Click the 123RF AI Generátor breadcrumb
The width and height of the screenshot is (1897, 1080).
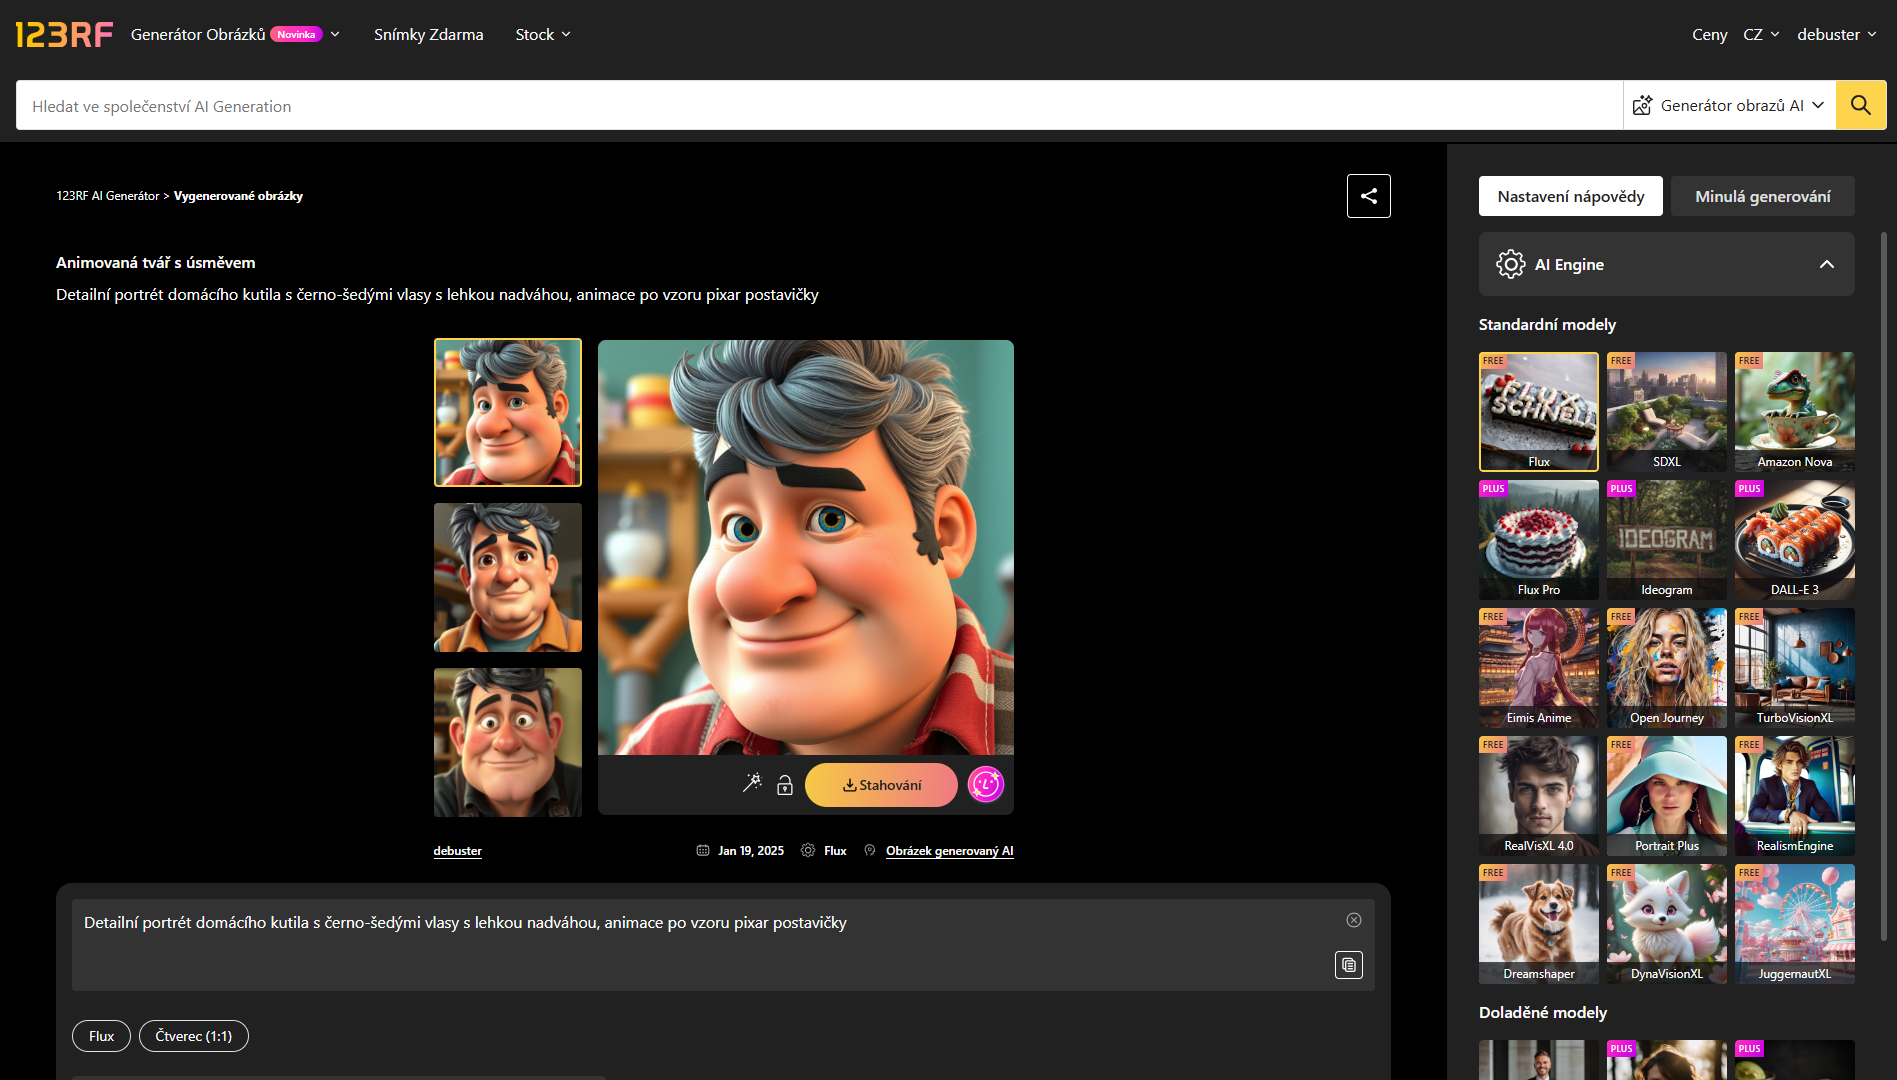[108, 196]
